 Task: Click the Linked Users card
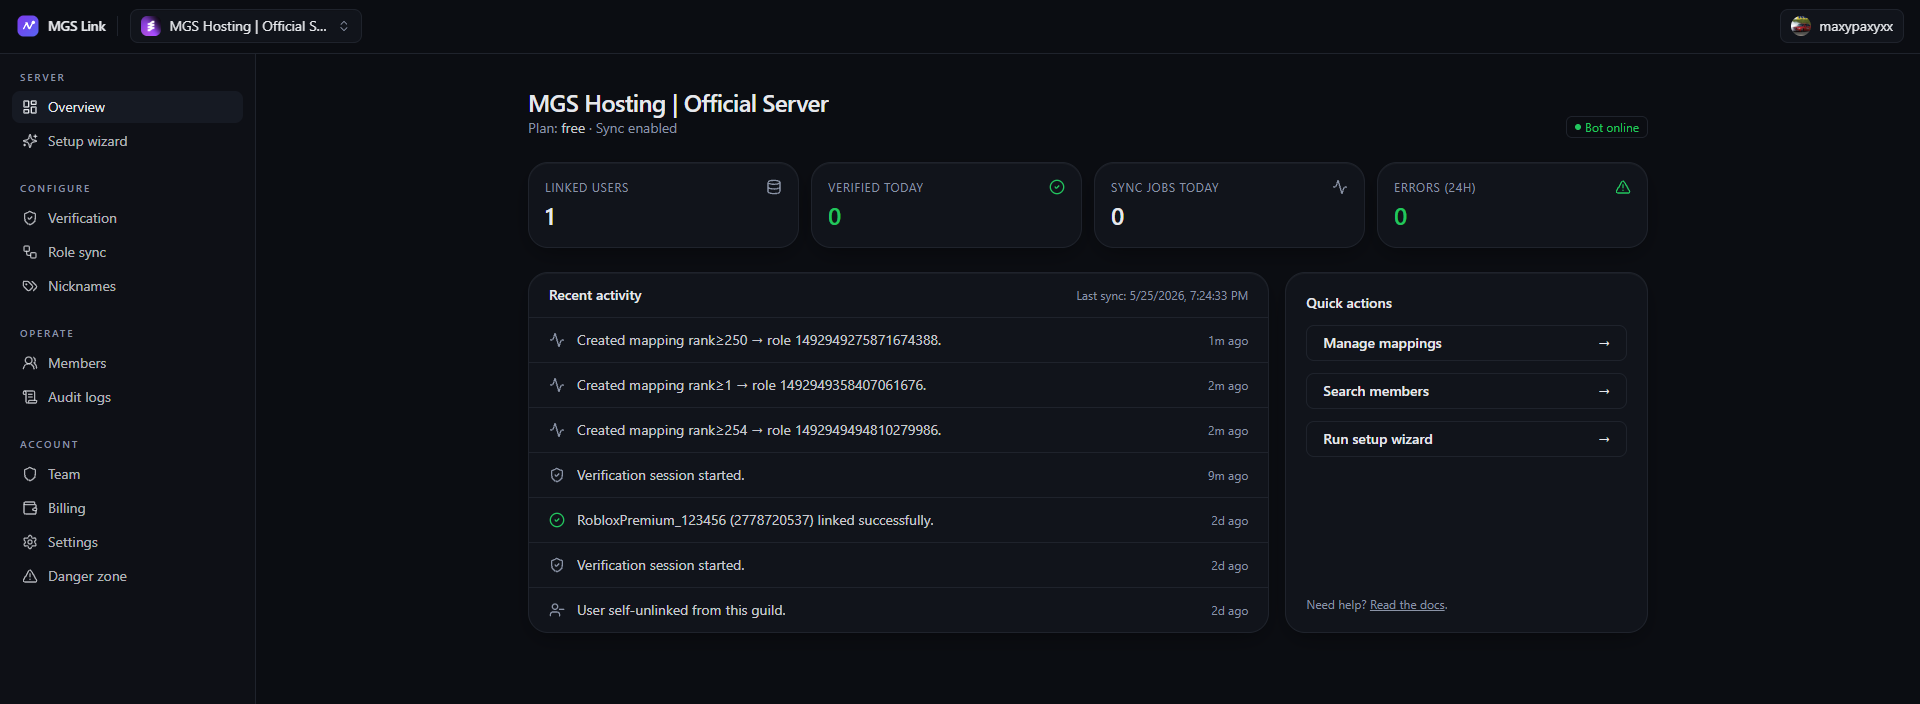[663, 205]
